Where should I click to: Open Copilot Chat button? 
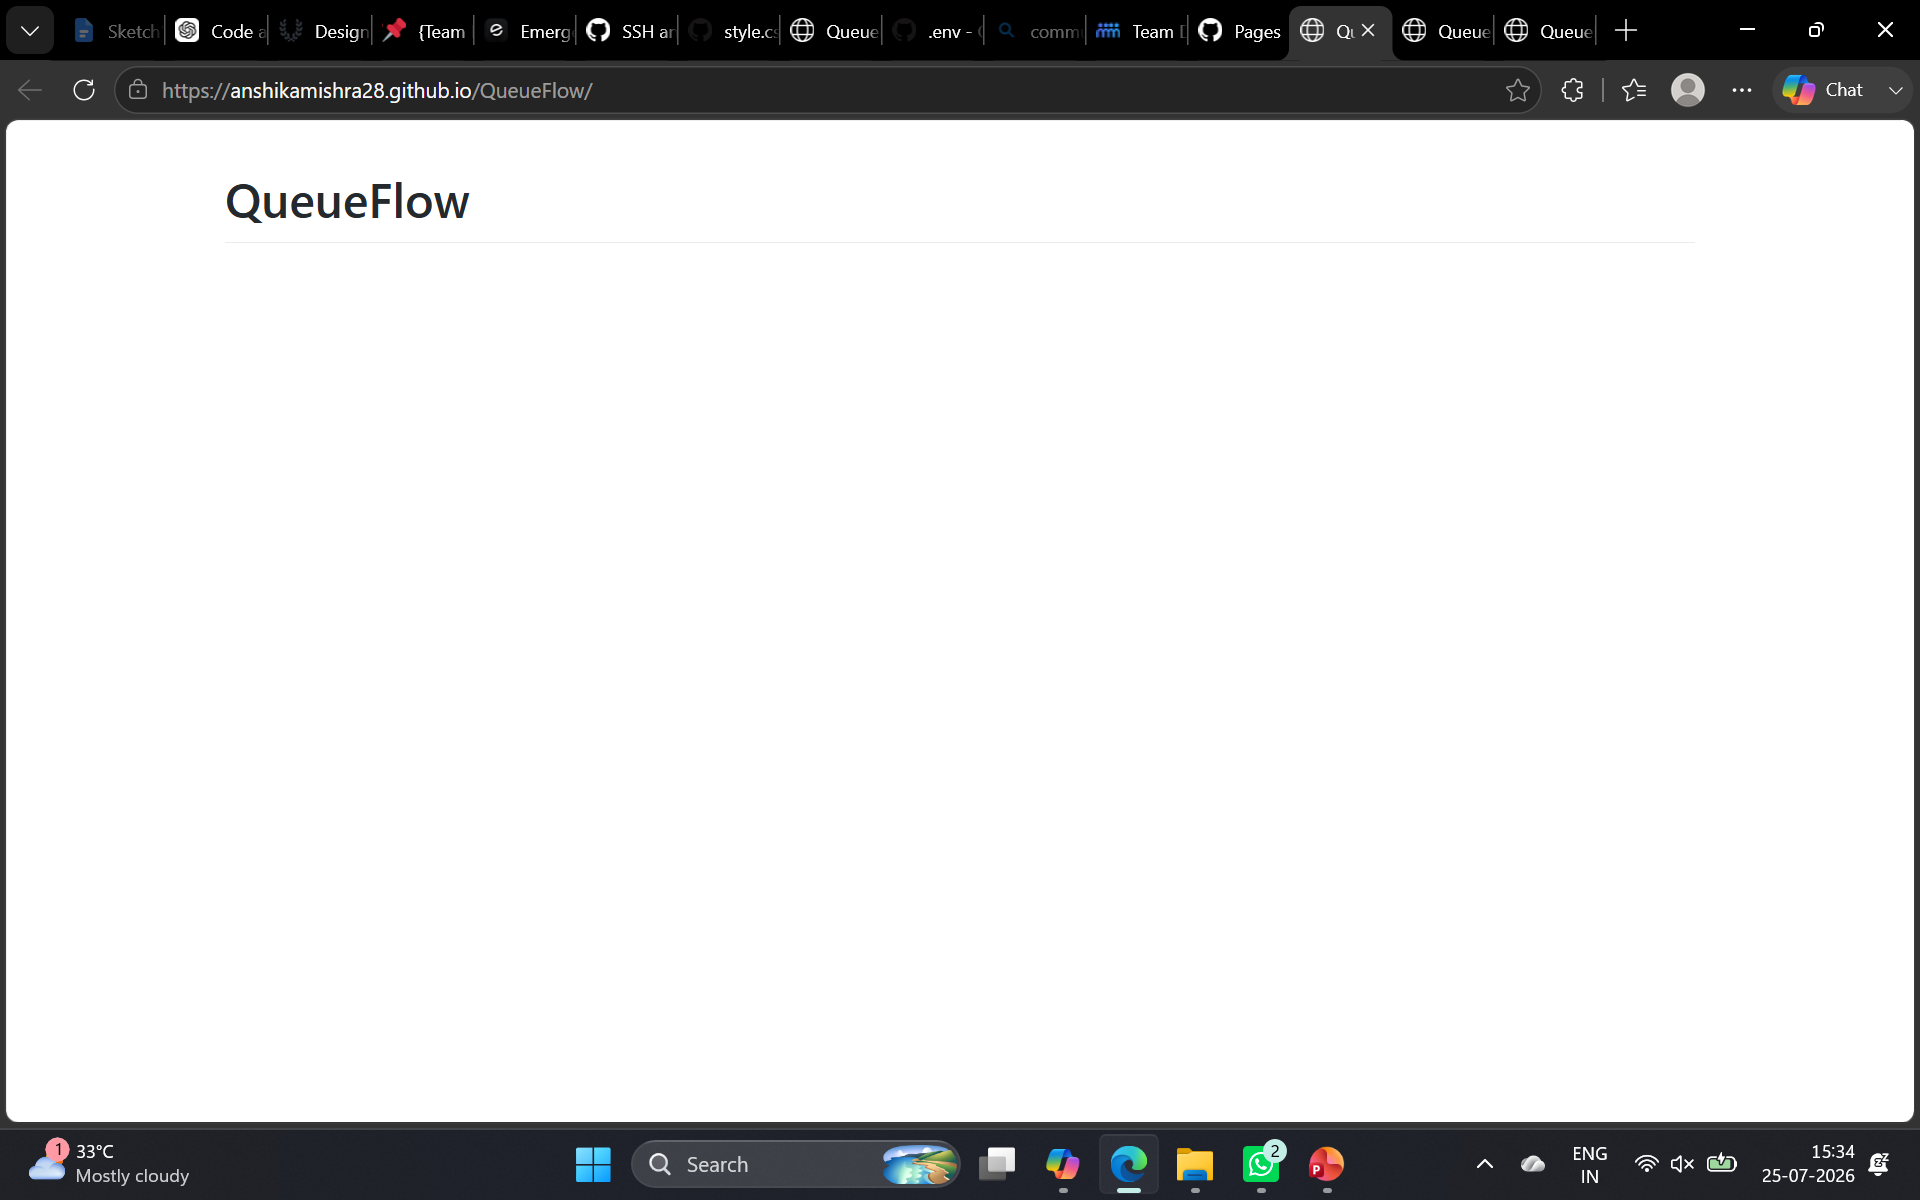point(1824,90)
